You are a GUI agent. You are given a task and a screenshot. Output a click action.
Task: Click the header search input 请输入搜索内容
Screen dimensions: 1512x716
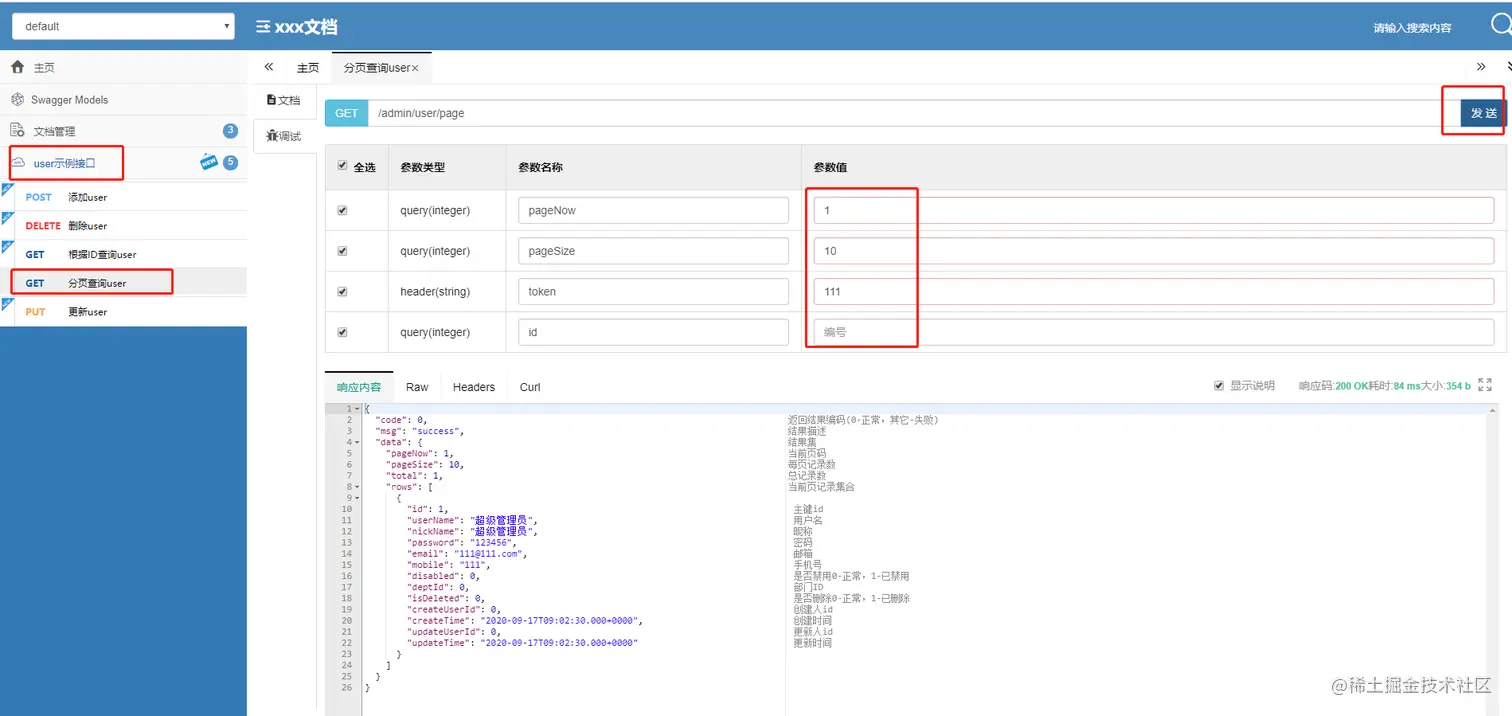[1412, 28]
